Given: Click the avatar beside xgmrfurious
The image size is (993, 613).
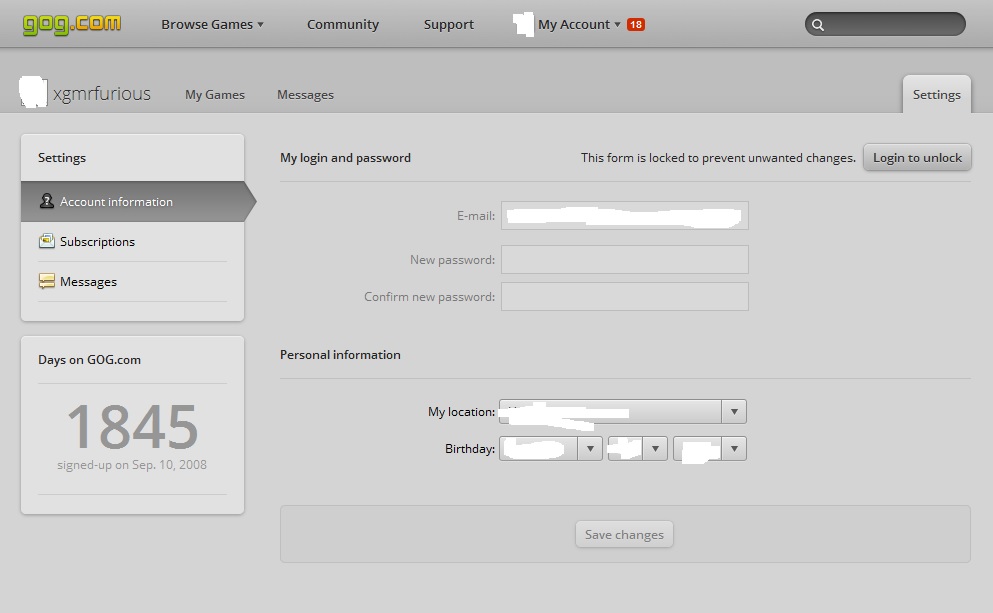Looking at the screenshot, I should click(34, 92).
